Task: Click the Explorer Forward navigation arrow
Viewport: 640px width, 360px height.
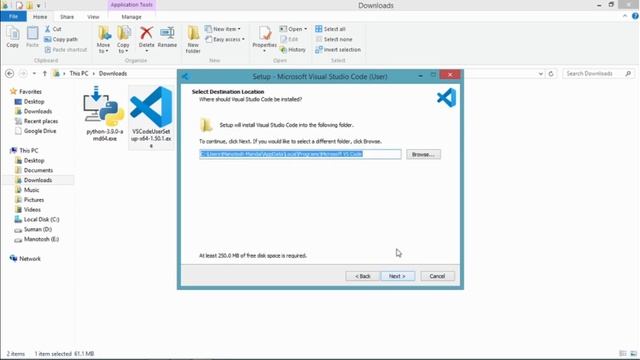Action: (23, 73)
